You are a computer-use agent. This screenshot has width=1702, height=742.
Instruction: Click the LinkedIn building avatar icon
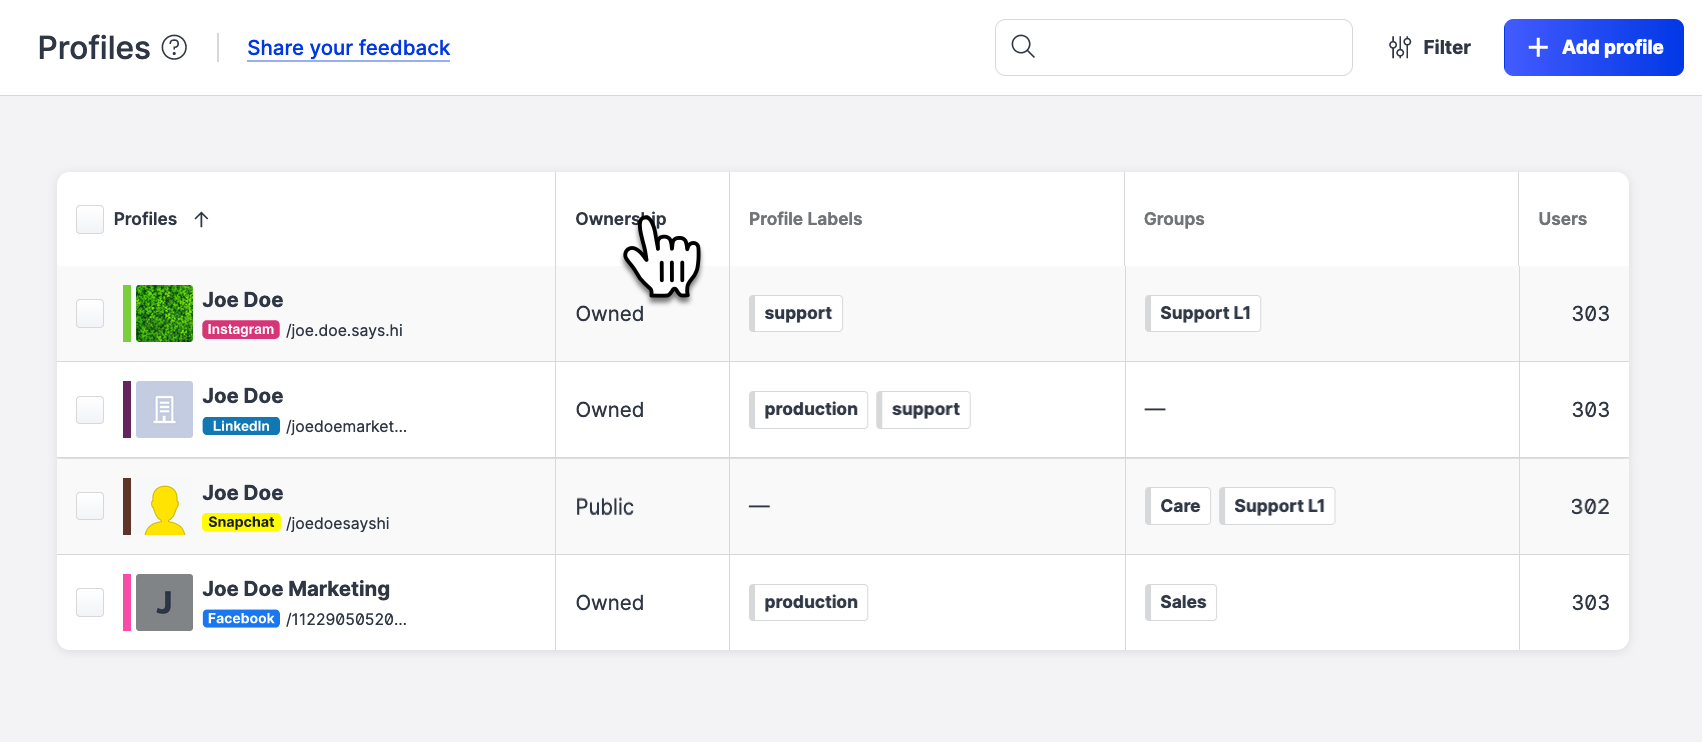pyautogui.click(x=164, y=409)
